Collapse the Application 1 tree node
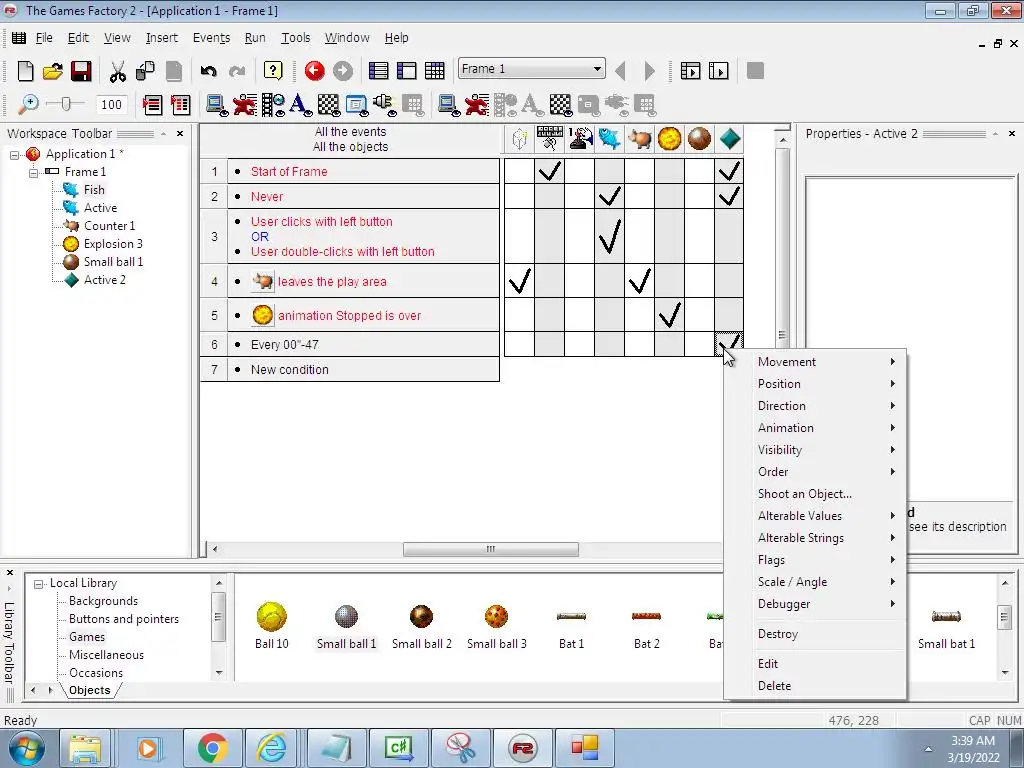Viewport: 1024px width, 768px height. point(14,155)
